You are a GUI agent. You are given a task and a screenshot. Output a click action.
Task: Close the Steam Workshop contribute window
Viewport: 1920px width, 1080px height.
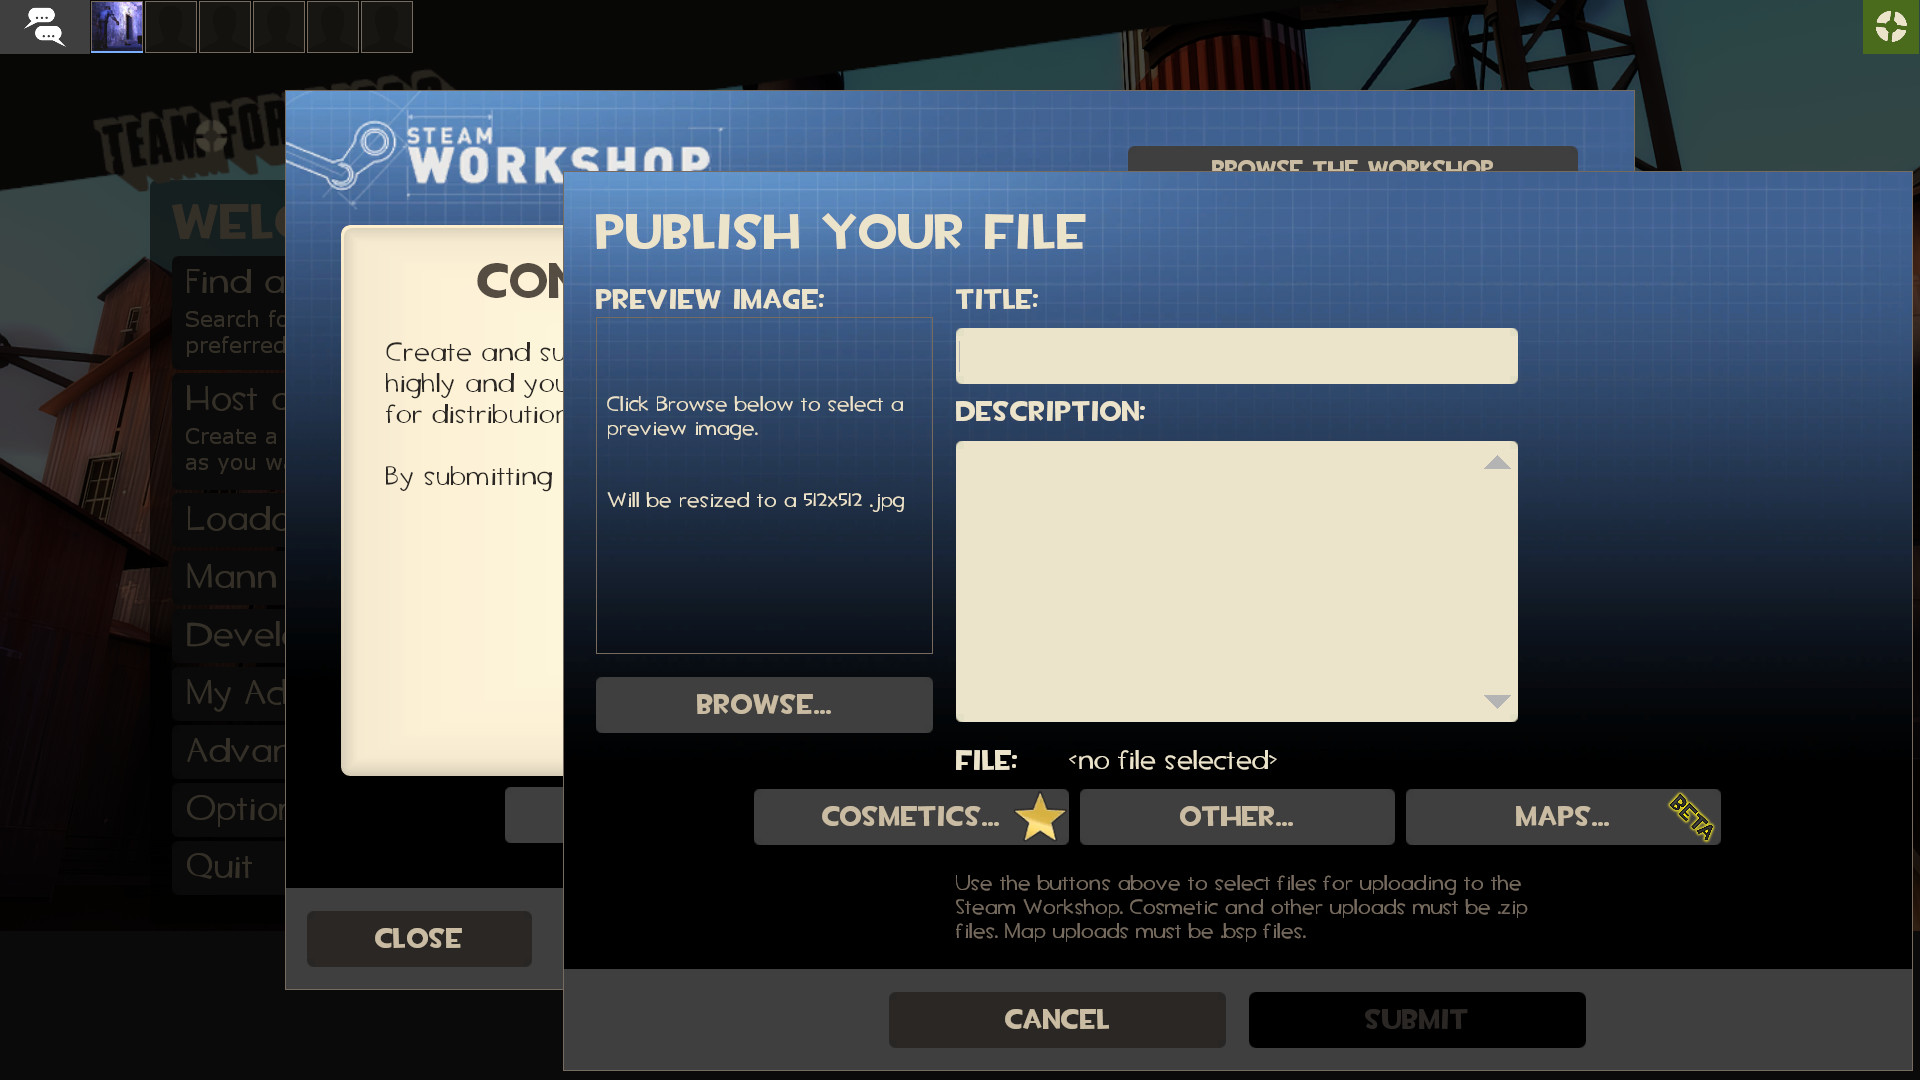[418, 938]
